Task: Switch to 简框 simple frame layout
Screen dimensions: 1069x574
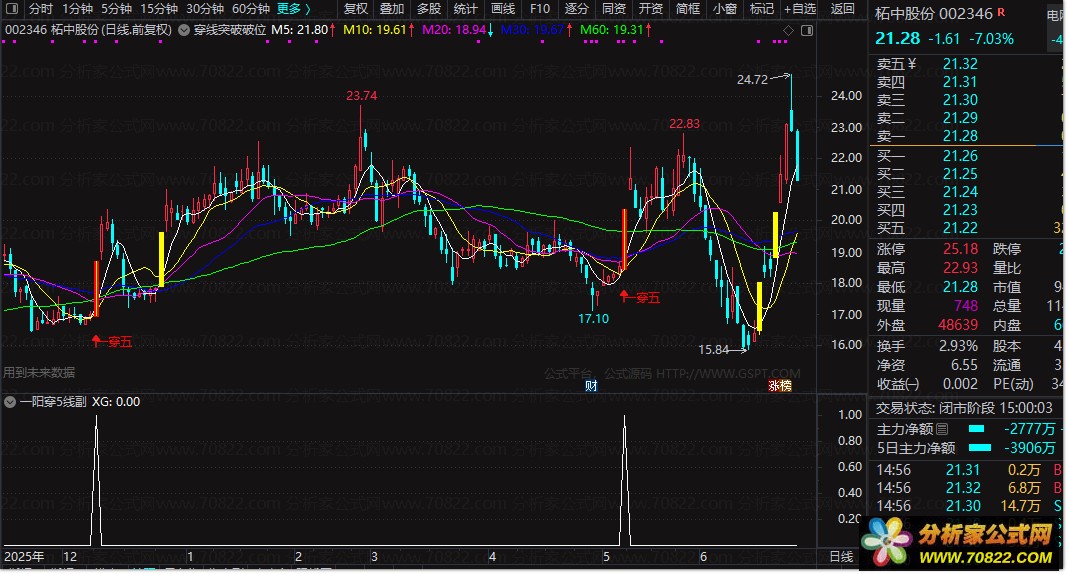Action: [x=688, y=9]
